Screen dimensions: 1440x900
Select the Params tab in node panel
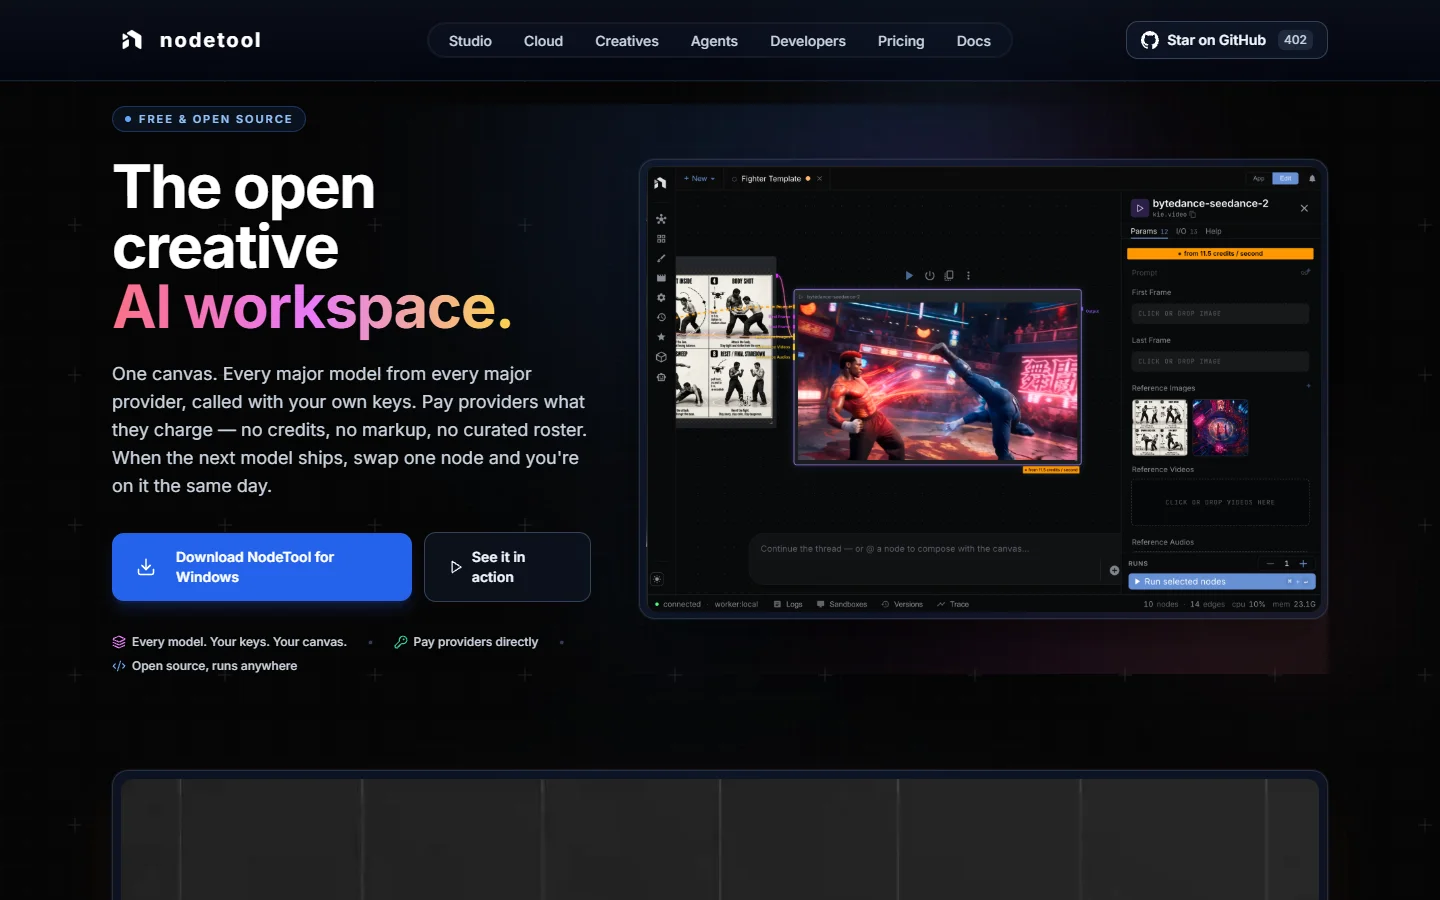point(1149,231)
